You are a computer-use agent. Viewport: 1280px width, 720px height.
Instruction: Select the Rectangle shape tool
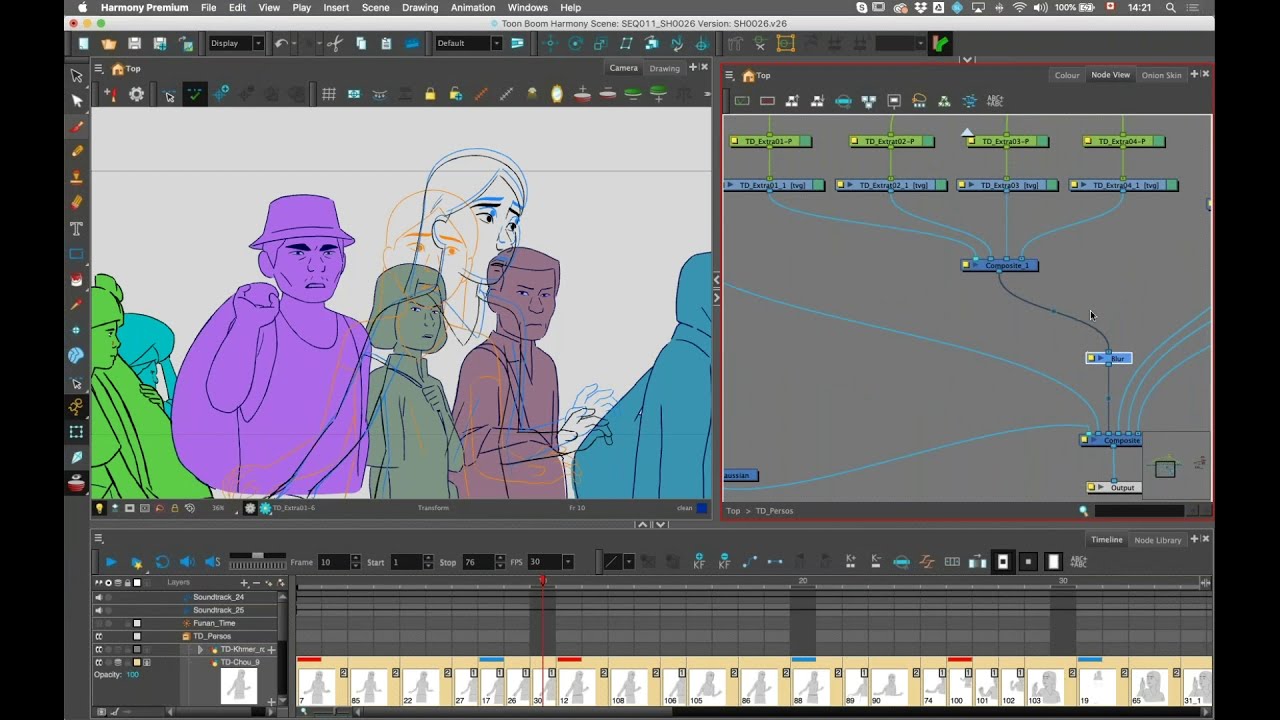(x=77, y=255)
